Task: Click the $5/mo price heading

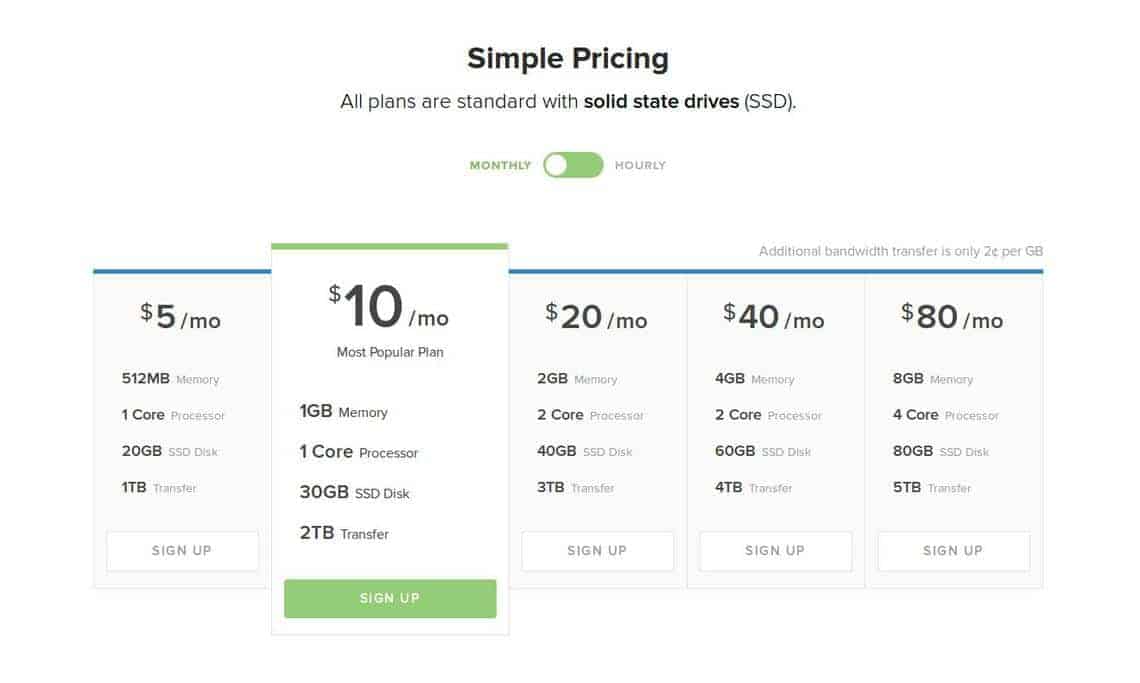Action: pos(181,317)
